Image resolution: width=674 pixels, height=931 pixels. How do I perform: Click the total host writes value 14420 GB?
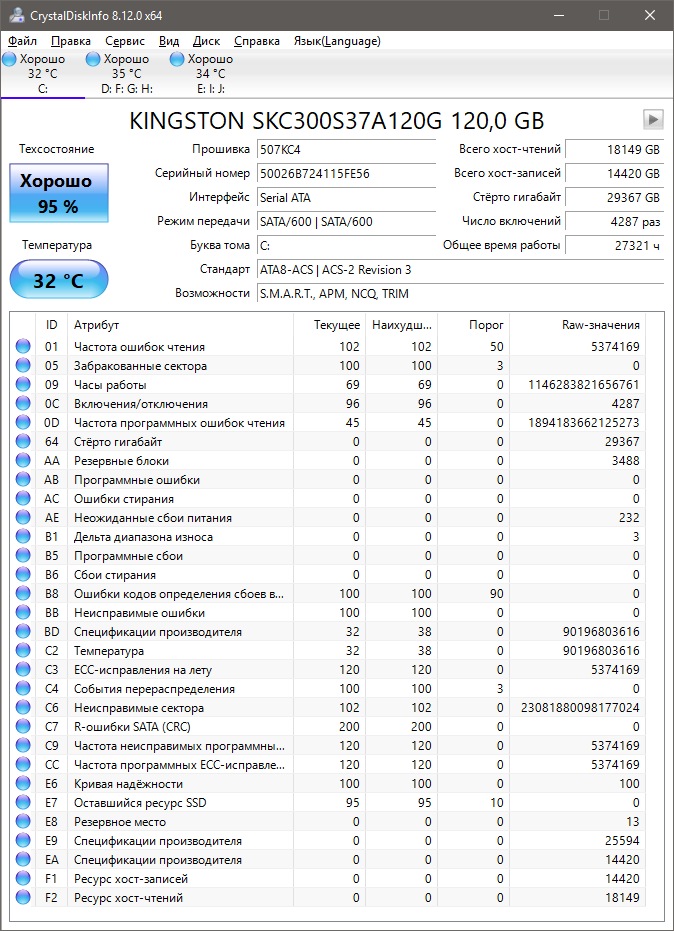tap(615, 173)
